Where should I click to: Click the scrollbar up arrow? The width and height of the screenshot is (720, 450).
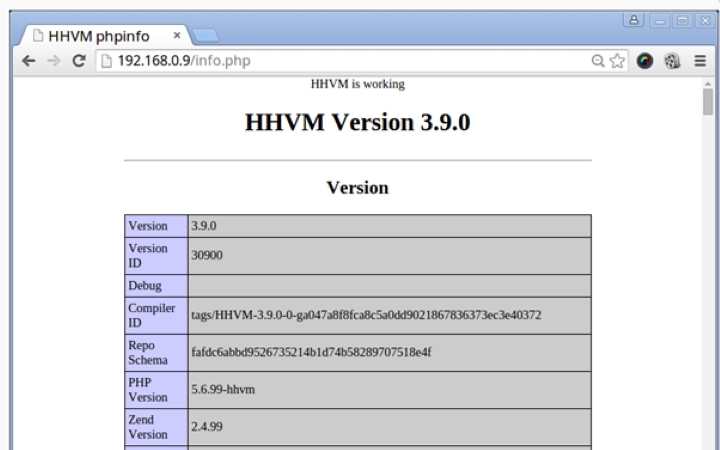tap(708, 84)
